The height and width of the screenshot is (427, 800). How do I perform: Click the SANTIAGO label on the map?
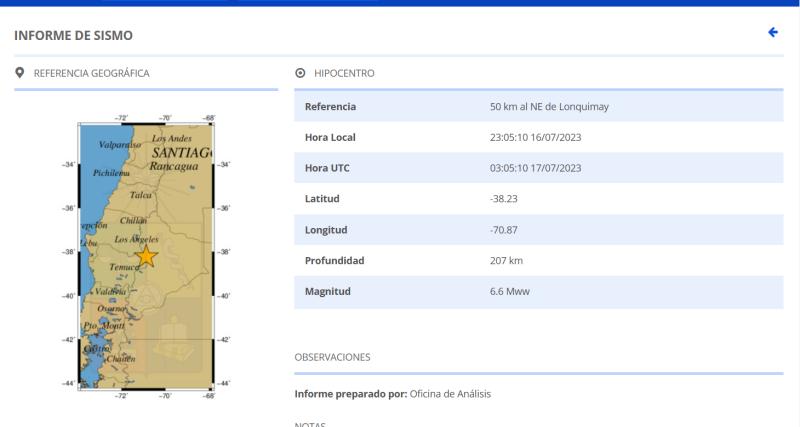click(x=182, y=153)
